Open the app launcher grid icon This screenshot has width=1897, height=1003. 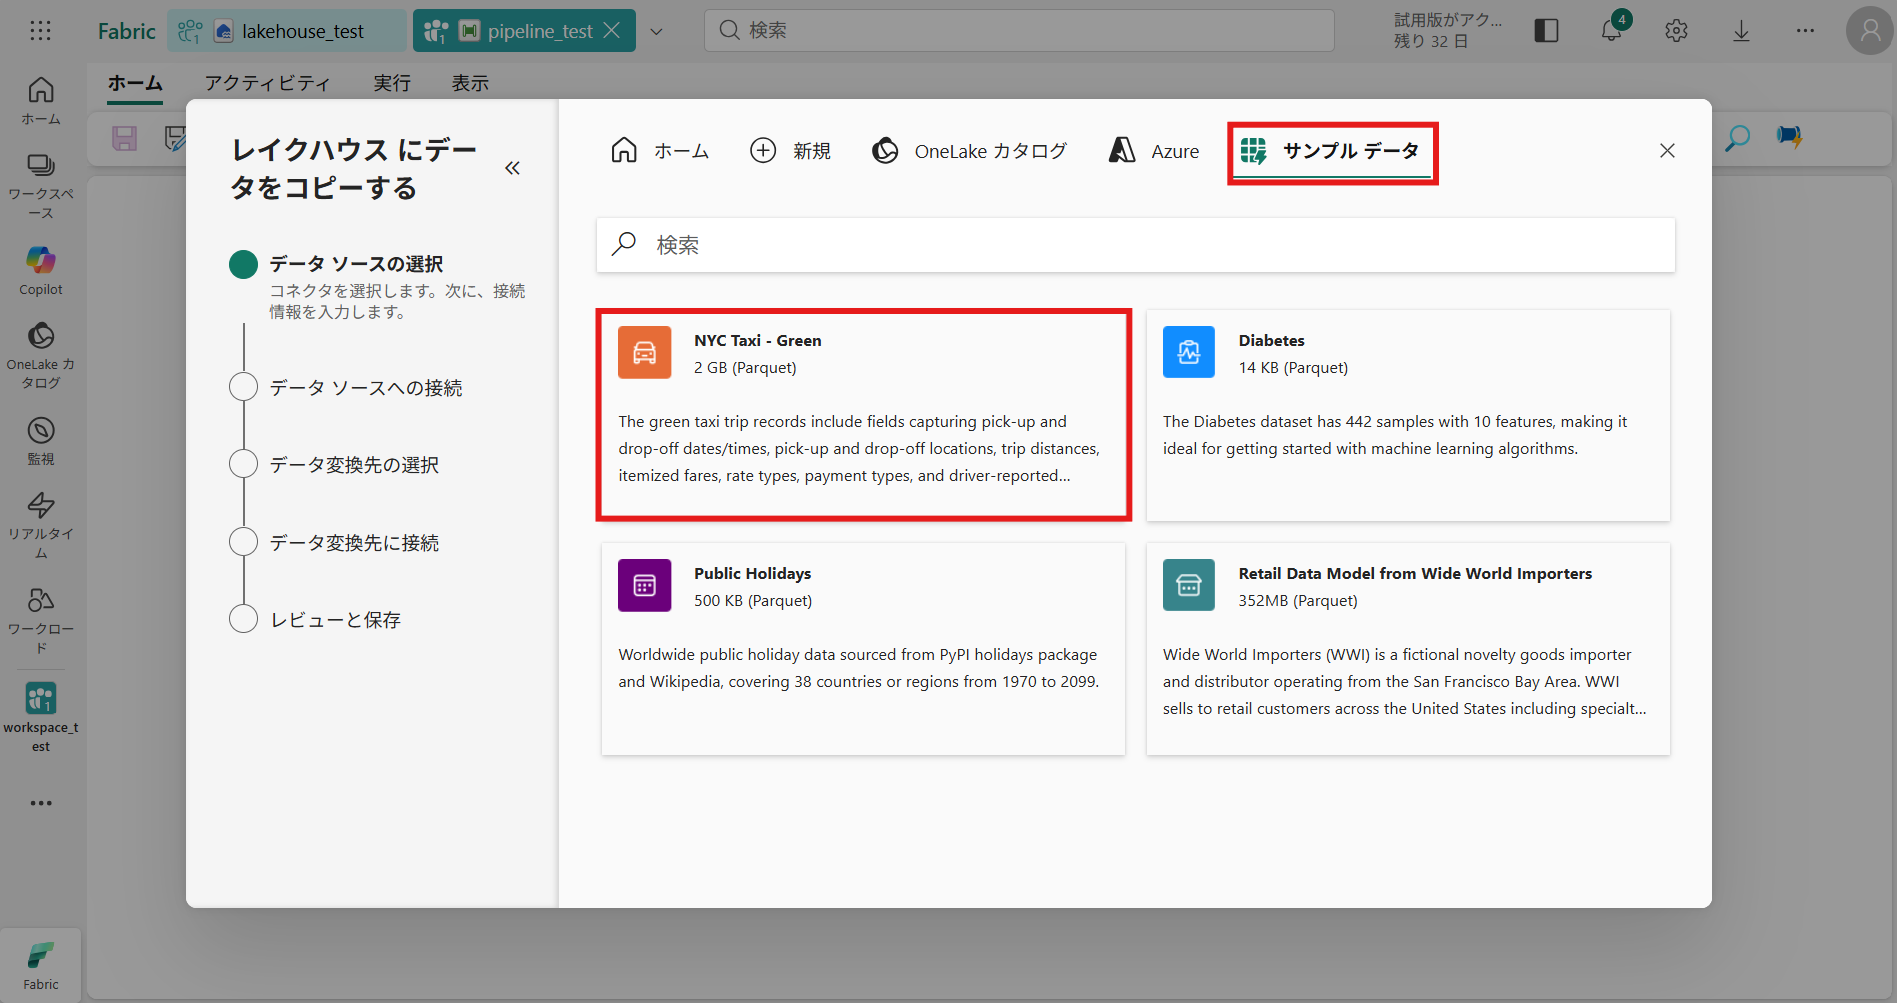pyautogui.click(x=40, y=31)
